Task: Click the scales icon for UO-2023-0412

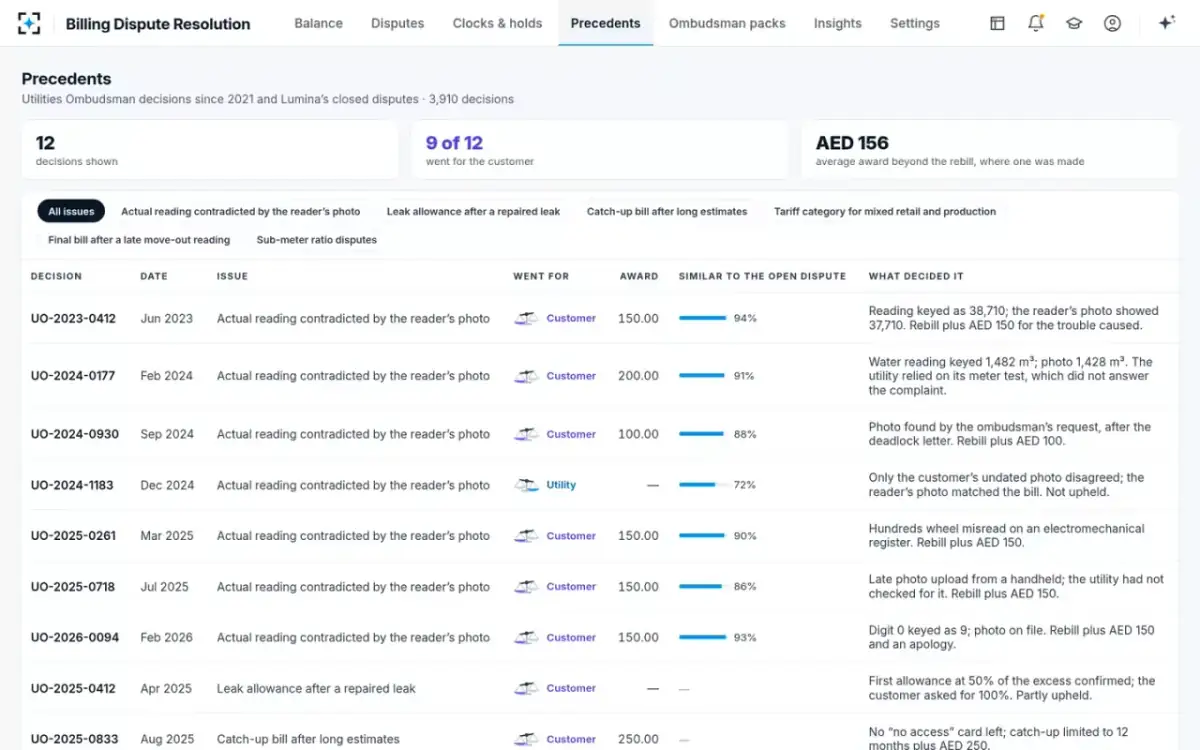Action: coord(526,318)
